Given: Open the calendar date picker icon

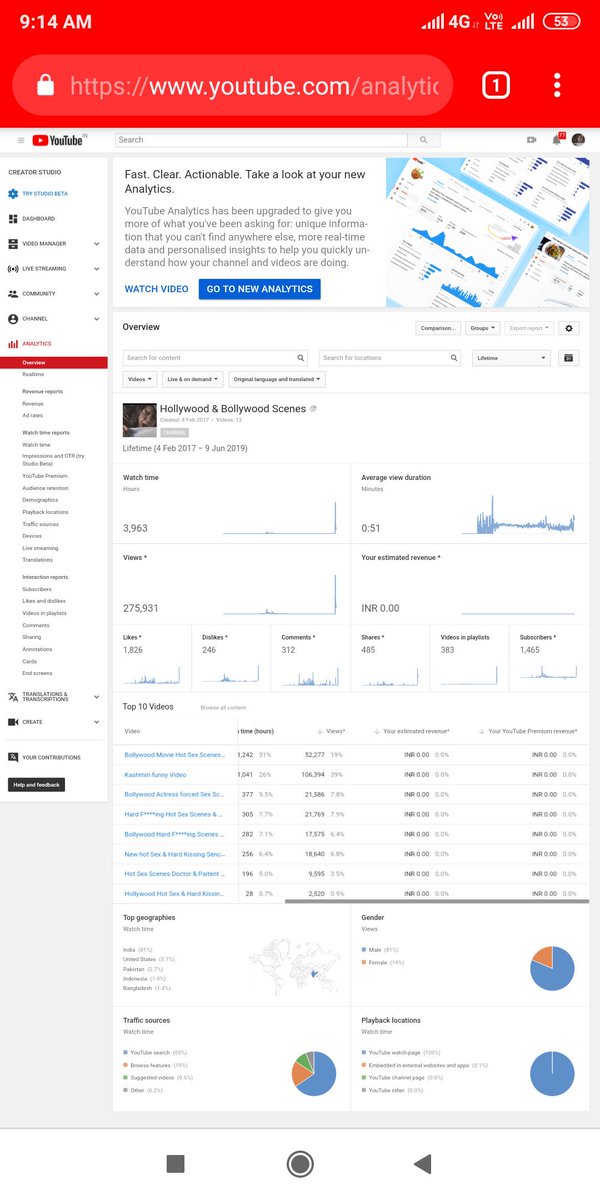Looking at the screenshot, I should [570, 357].
